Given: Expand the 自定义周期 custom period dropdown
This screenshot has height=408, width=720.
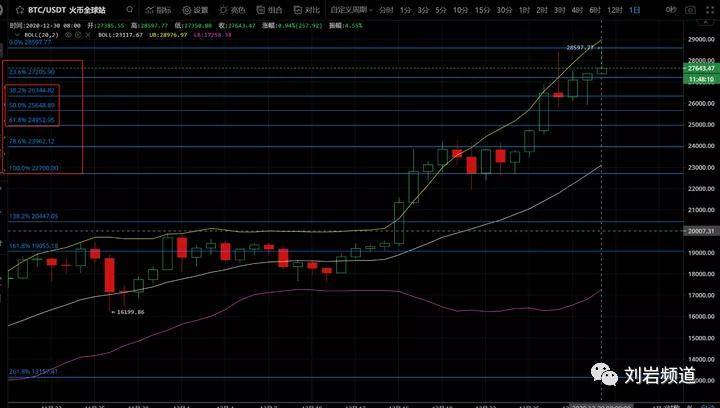Looking at the screenshot, I should (x=351, y=10).
